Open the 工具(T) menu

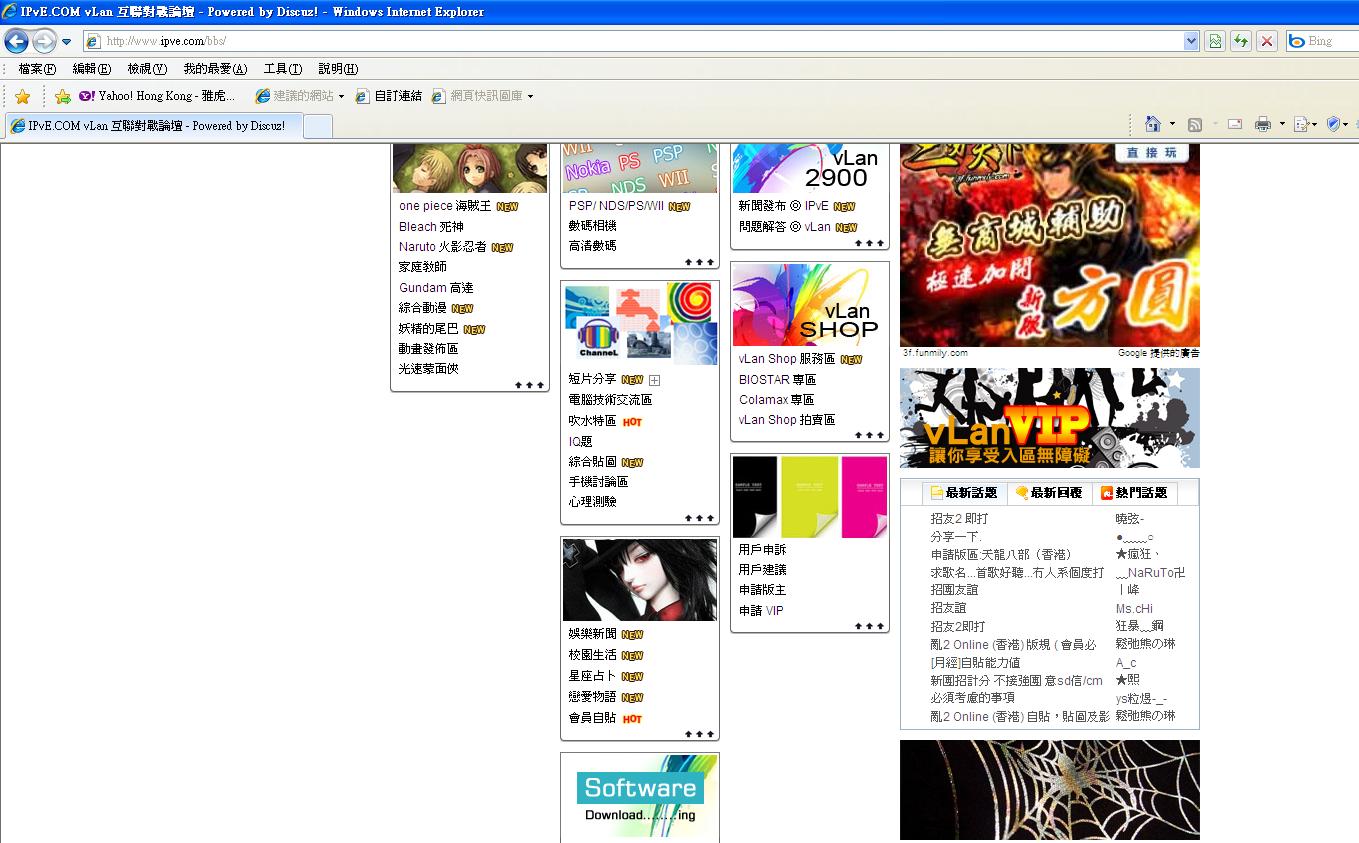click(282, 69)
